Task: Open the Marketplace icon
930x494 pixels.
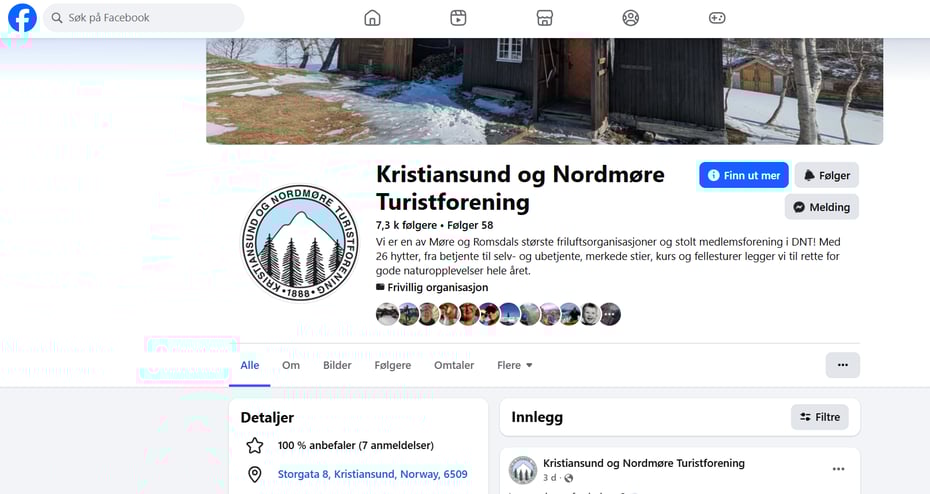Action: click(544, 18)
